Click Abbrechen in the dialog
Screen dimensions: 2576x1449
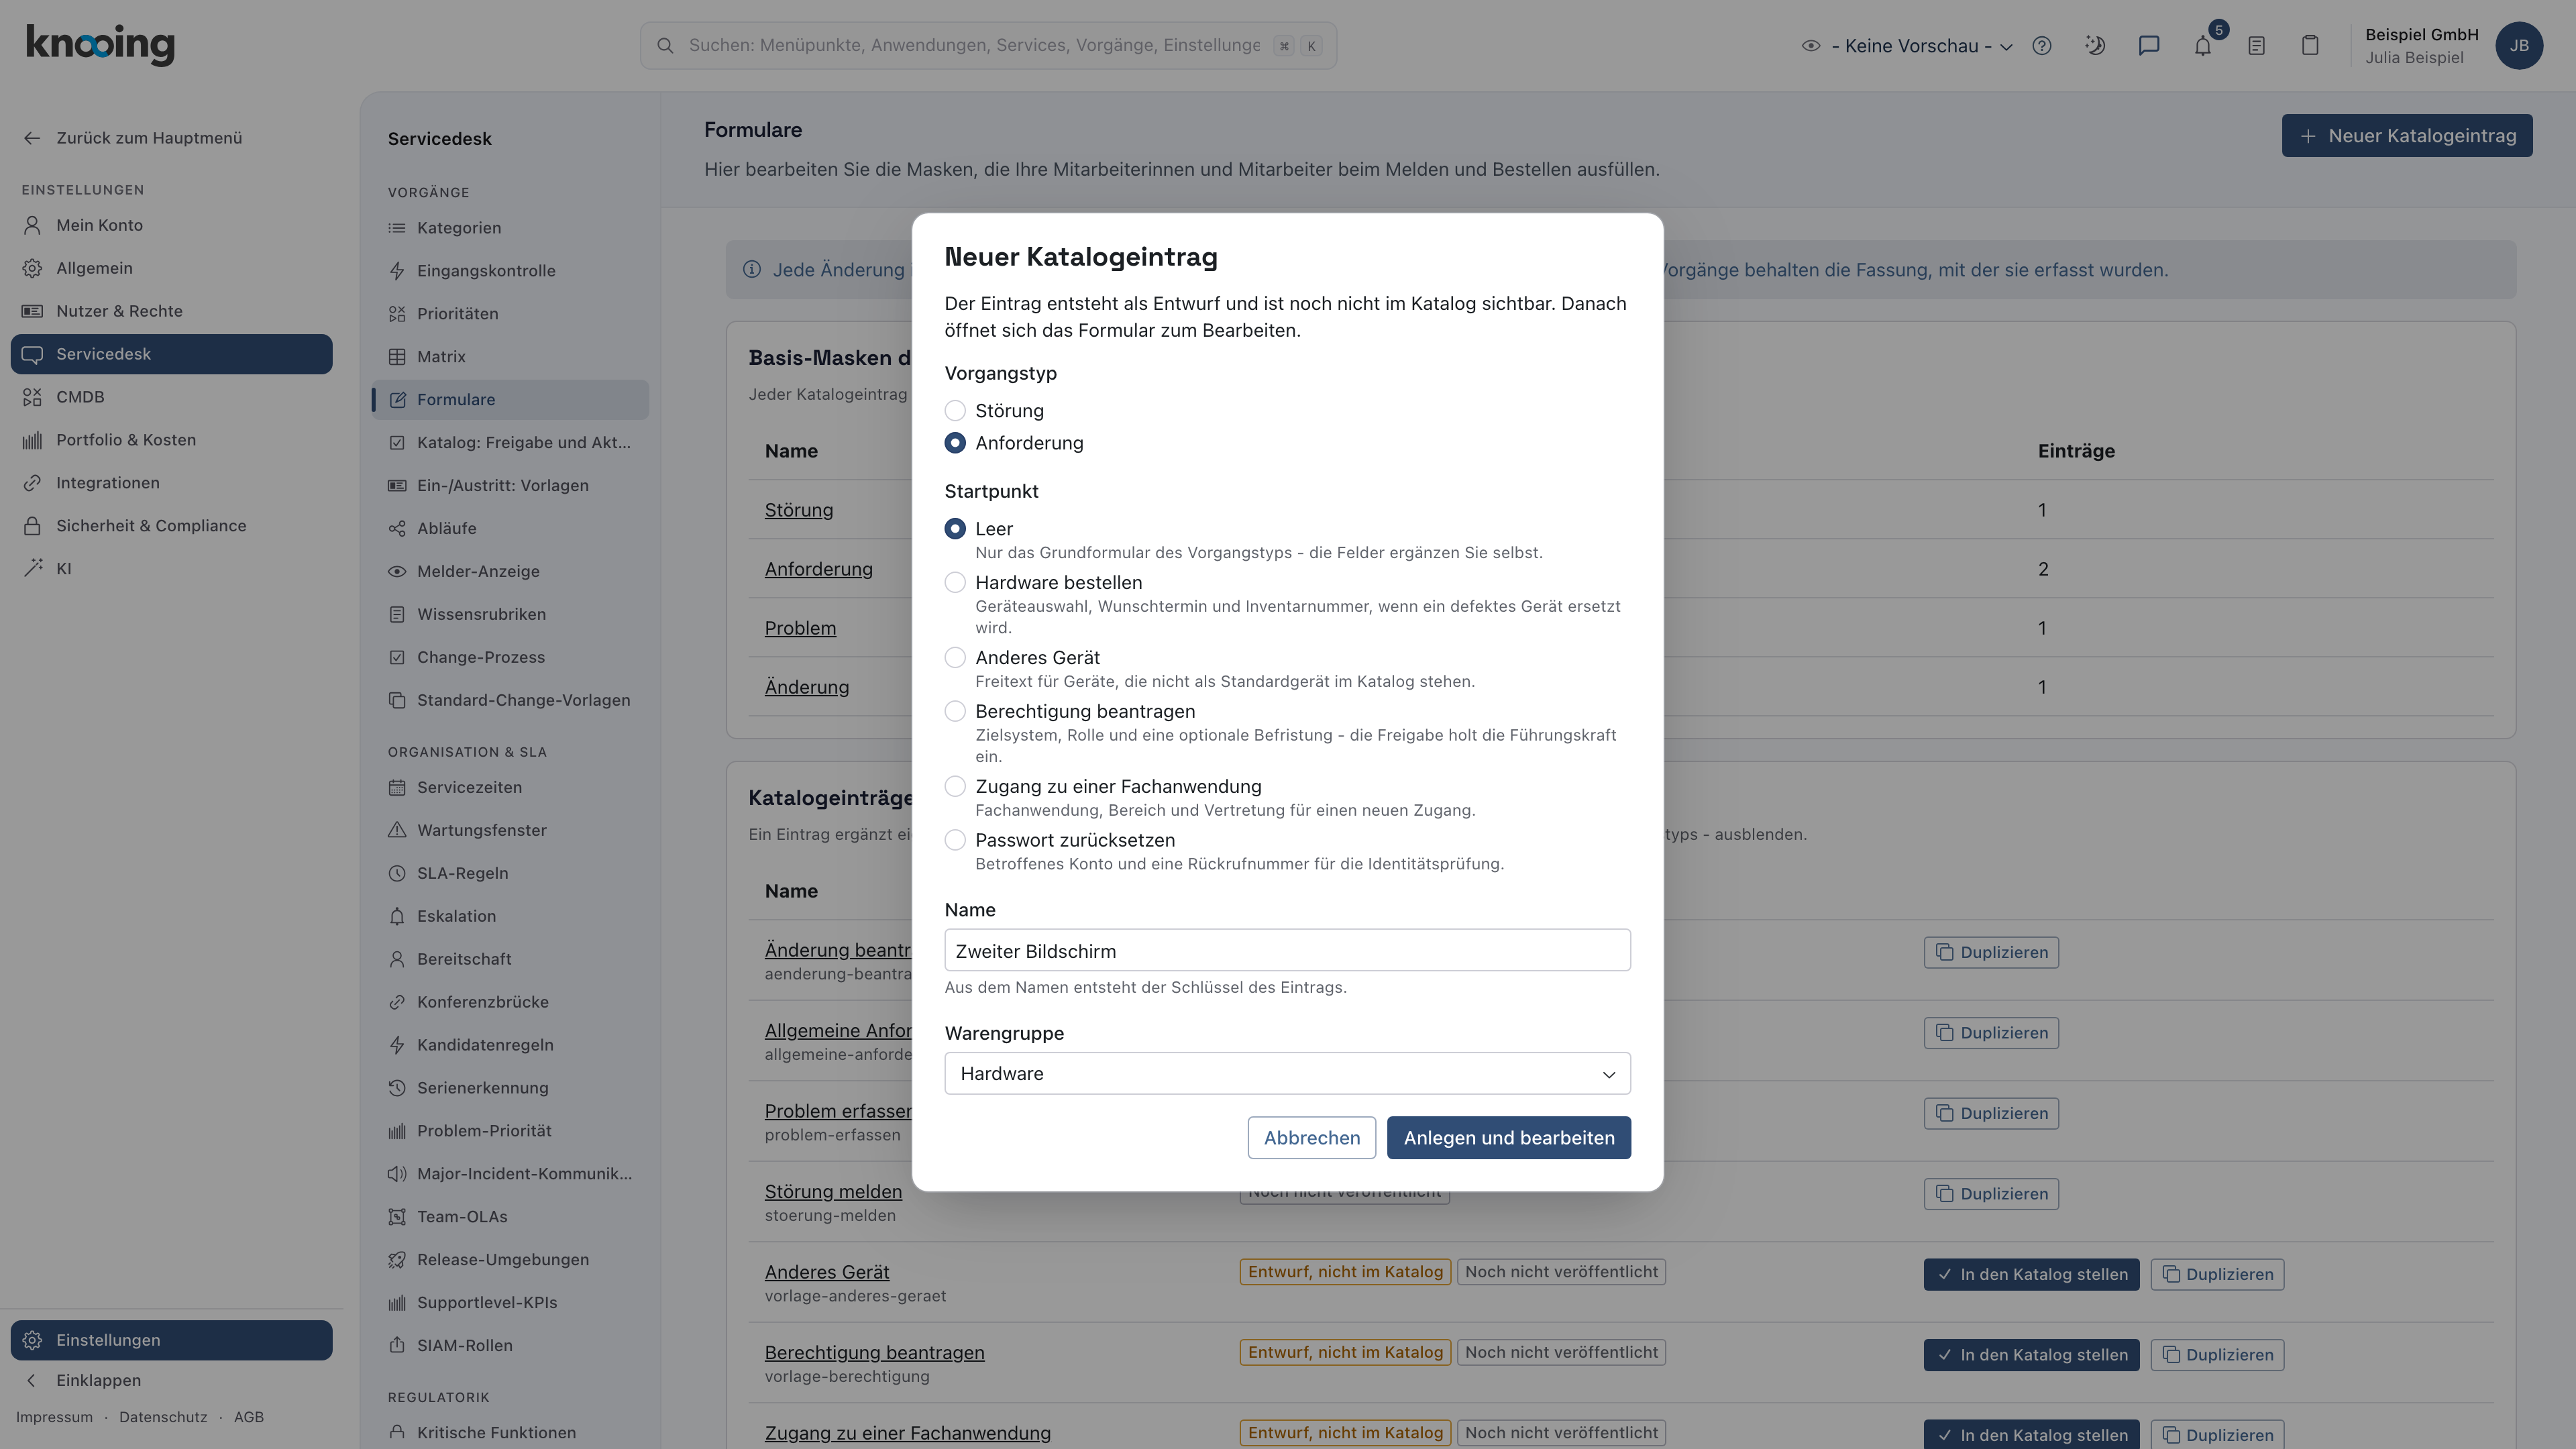tap(1311, 1138)
